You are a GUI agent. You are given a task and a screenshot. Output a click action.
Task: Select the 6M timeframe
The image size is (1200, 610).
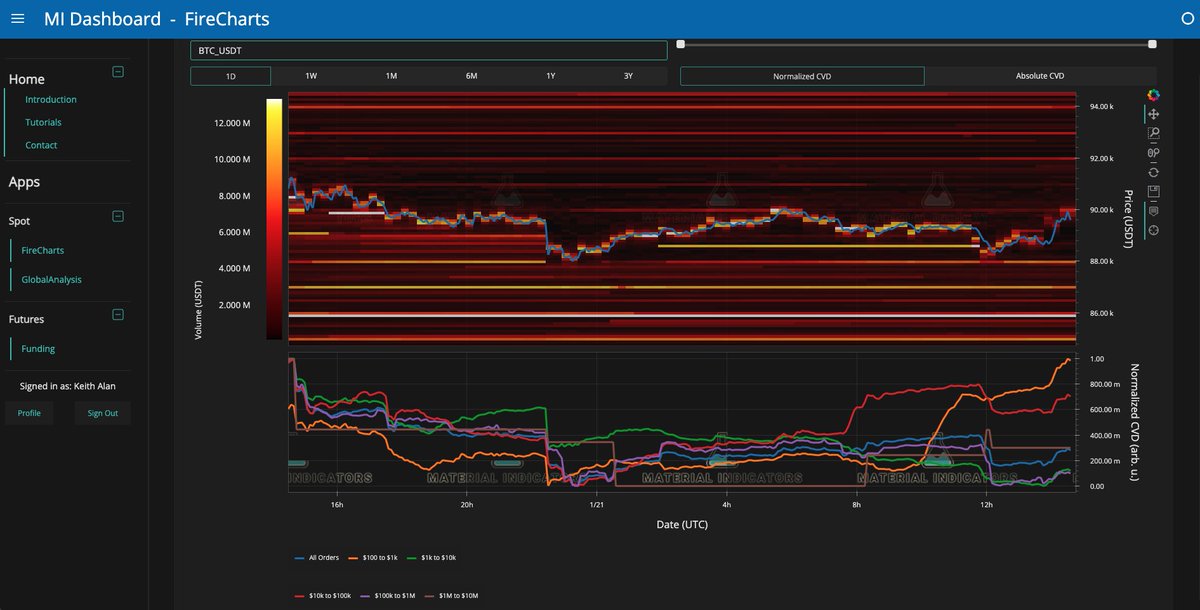471,76
